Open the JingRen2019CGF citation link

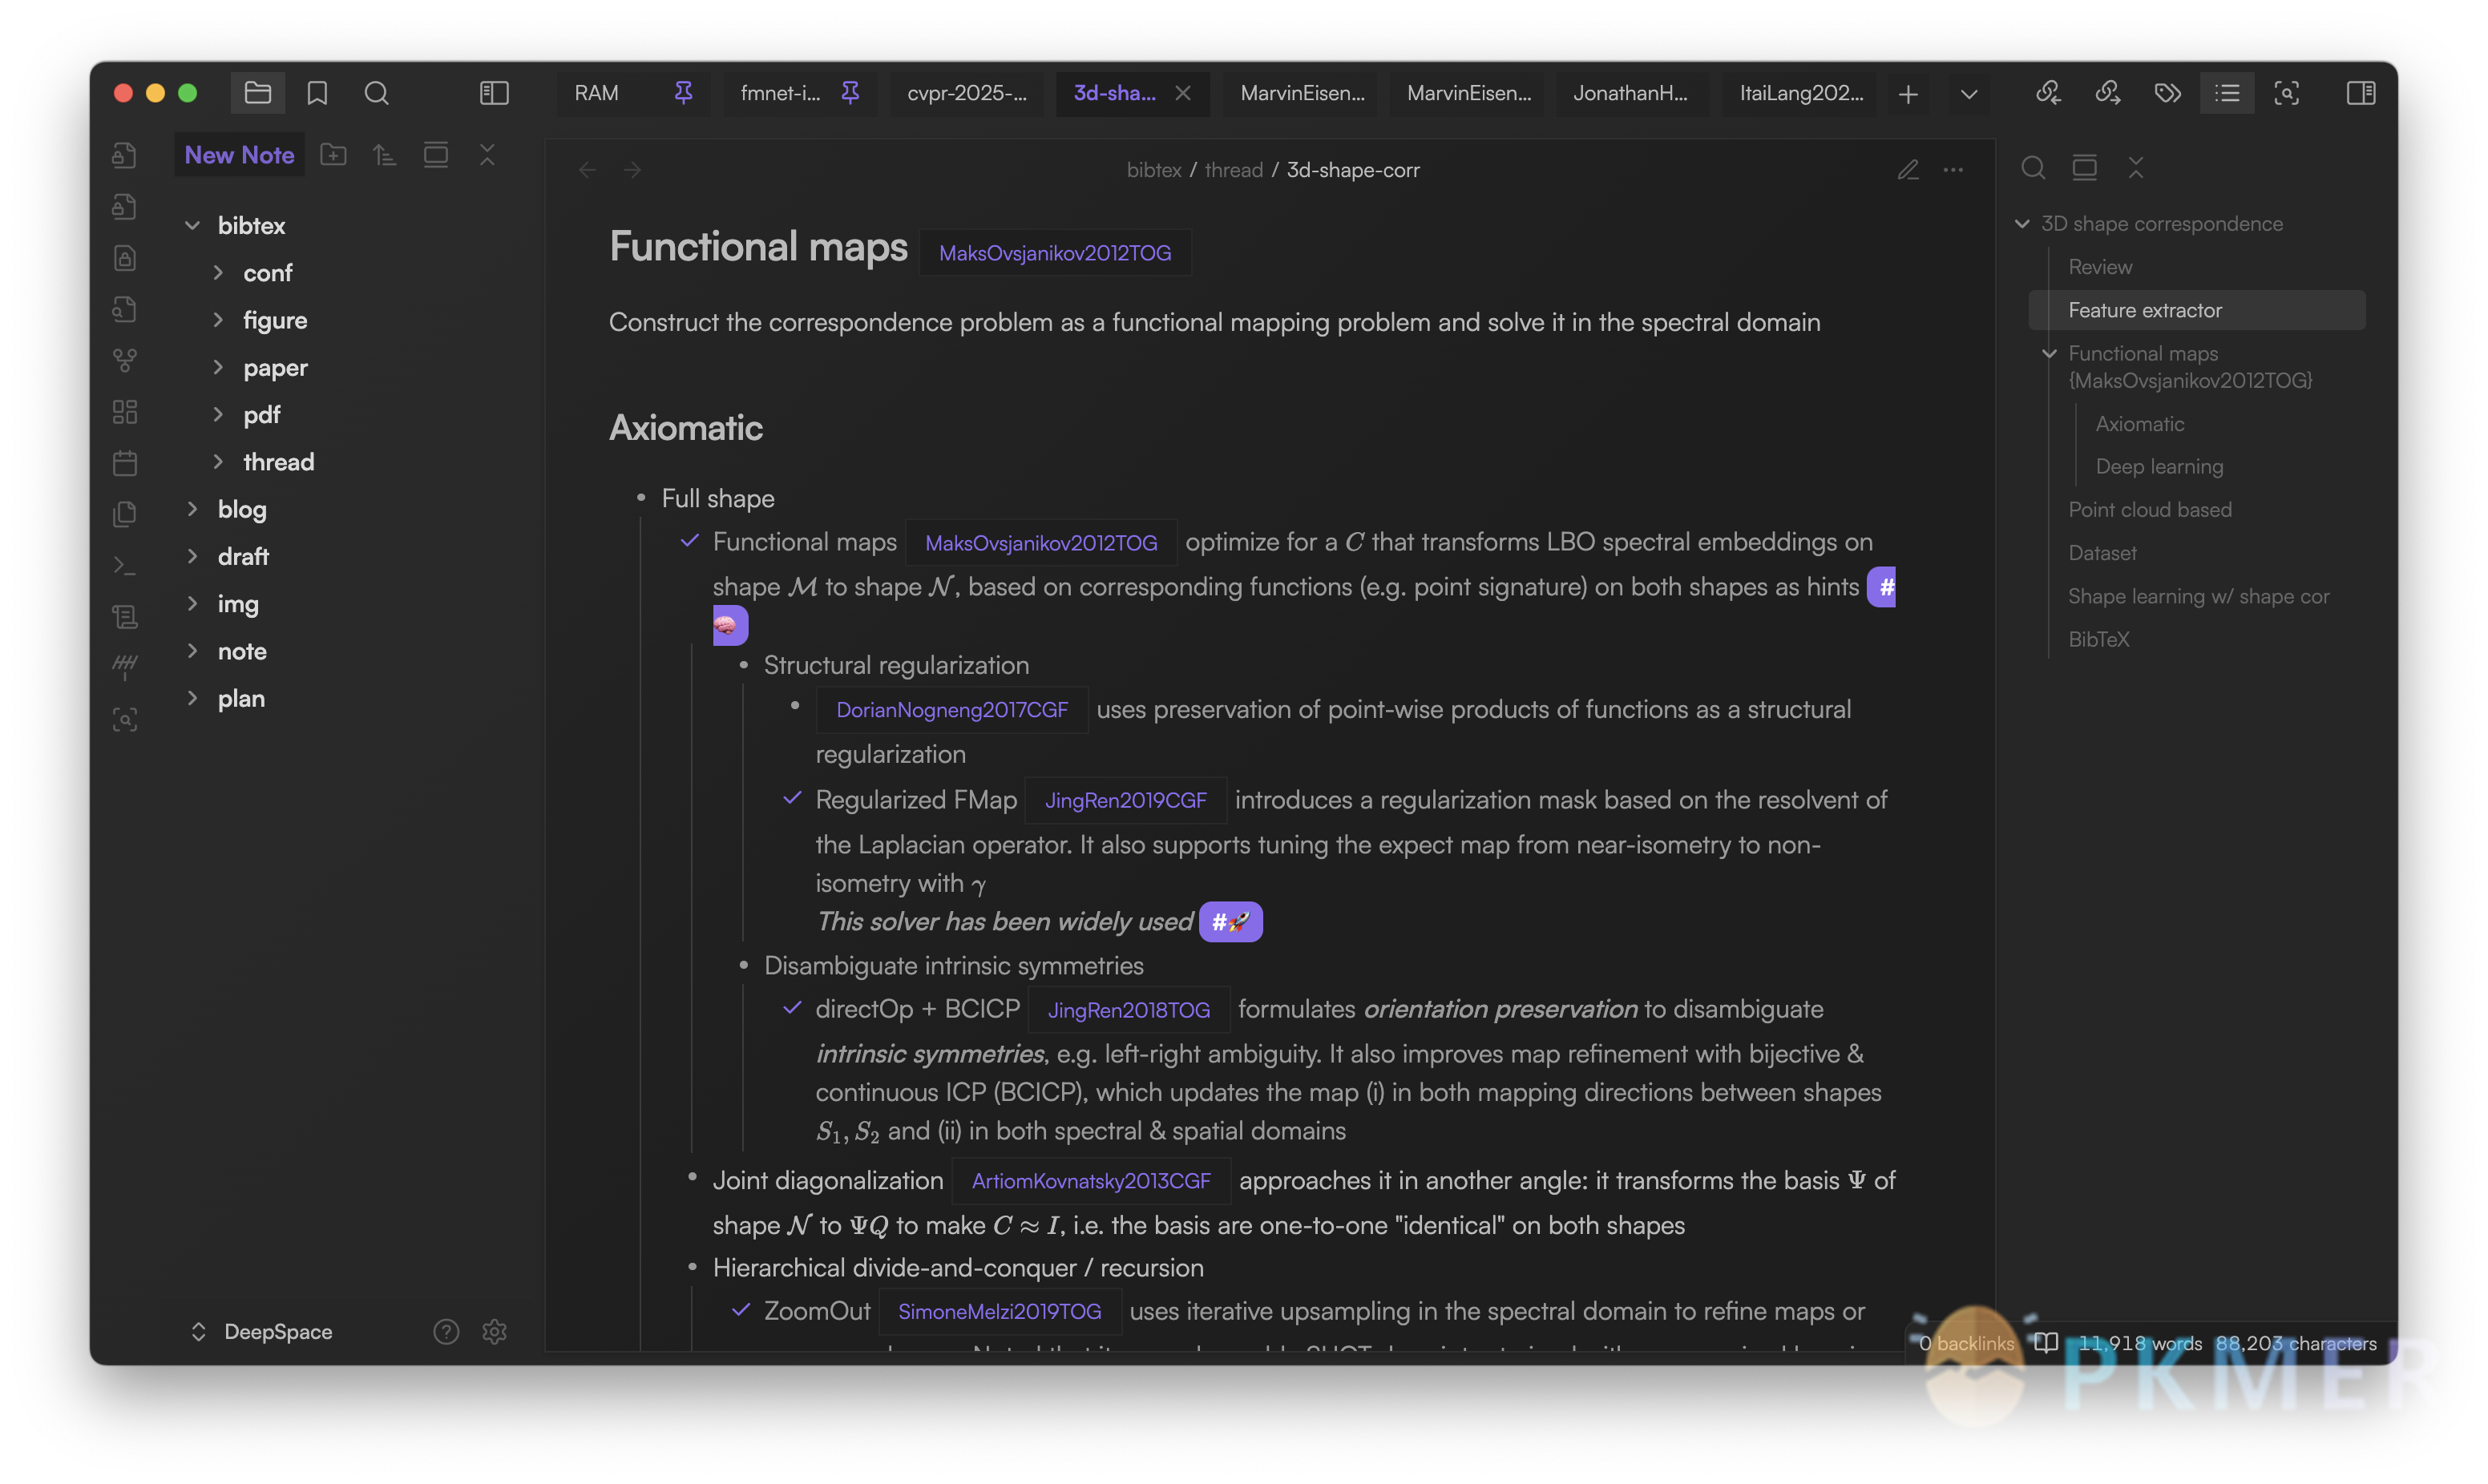(x=1125, y=800)
